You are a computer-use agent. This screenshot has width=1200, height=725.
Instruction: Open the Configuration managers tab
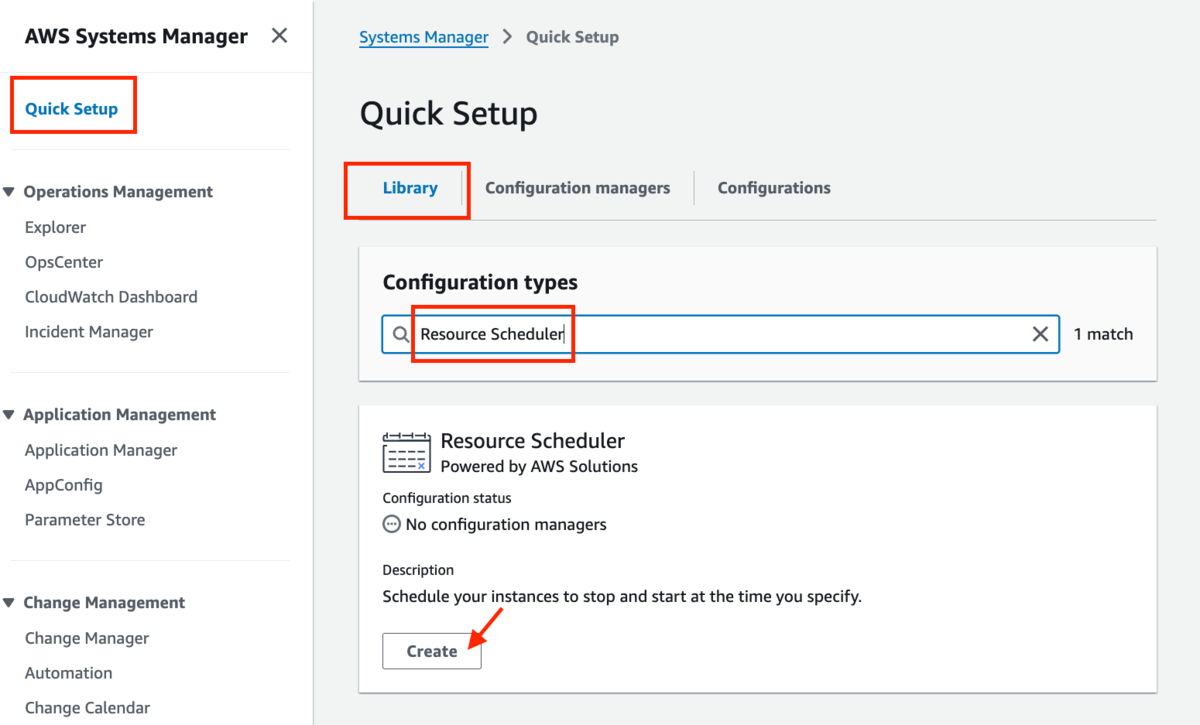pyautogui.click(x=578, y=187)
